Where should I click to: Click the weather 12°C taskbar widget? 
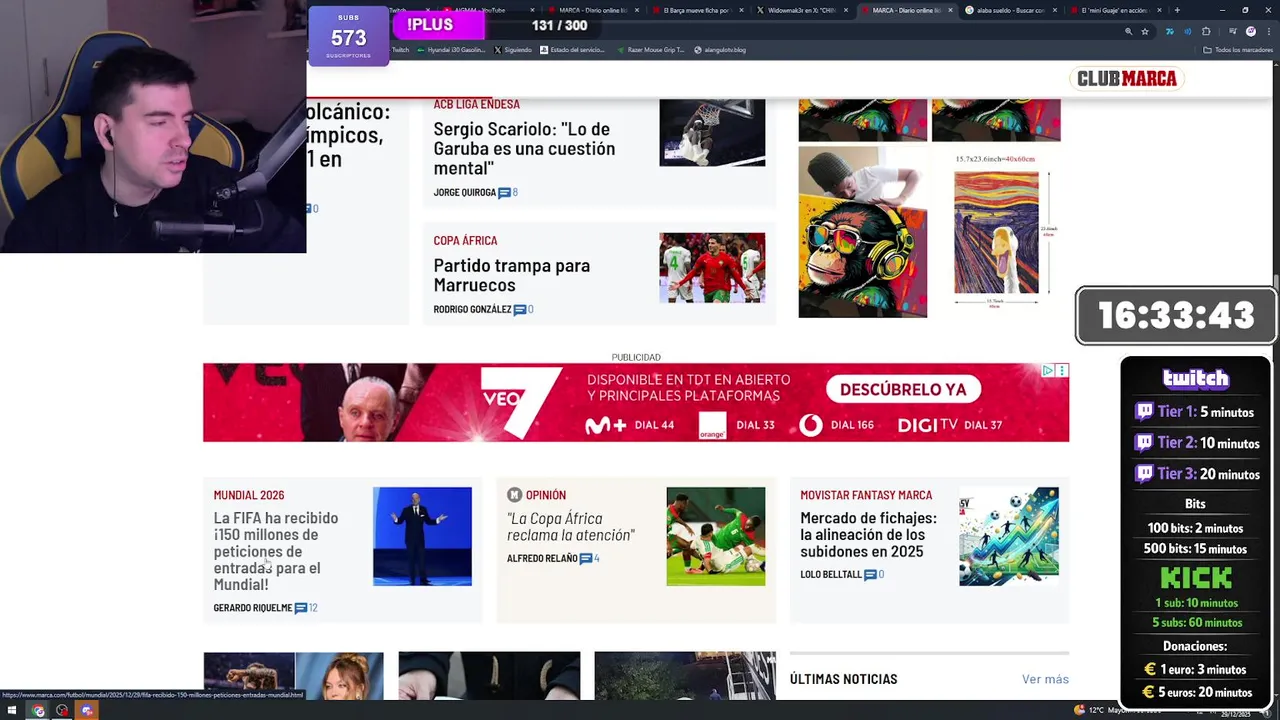coord(1115,710)
